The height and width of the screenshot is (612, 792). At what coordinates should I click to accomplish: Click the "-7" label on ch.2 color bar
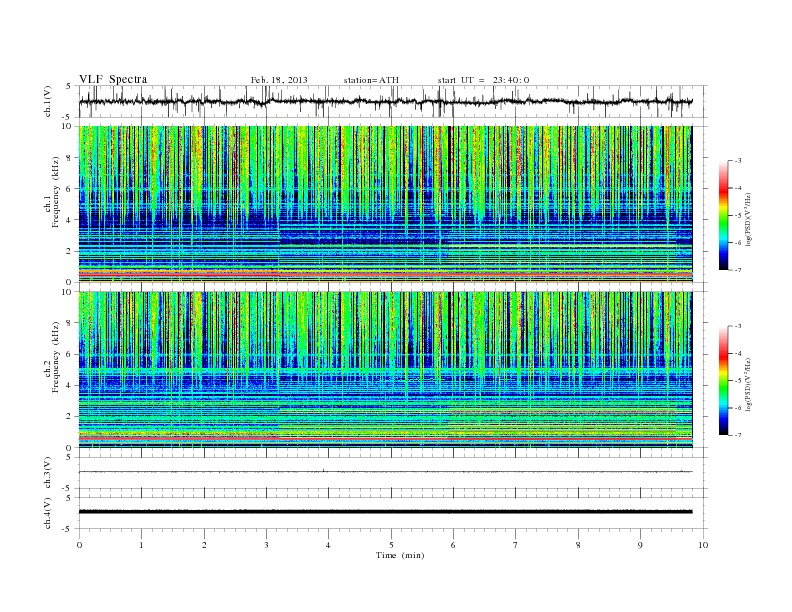pos(738,435)
